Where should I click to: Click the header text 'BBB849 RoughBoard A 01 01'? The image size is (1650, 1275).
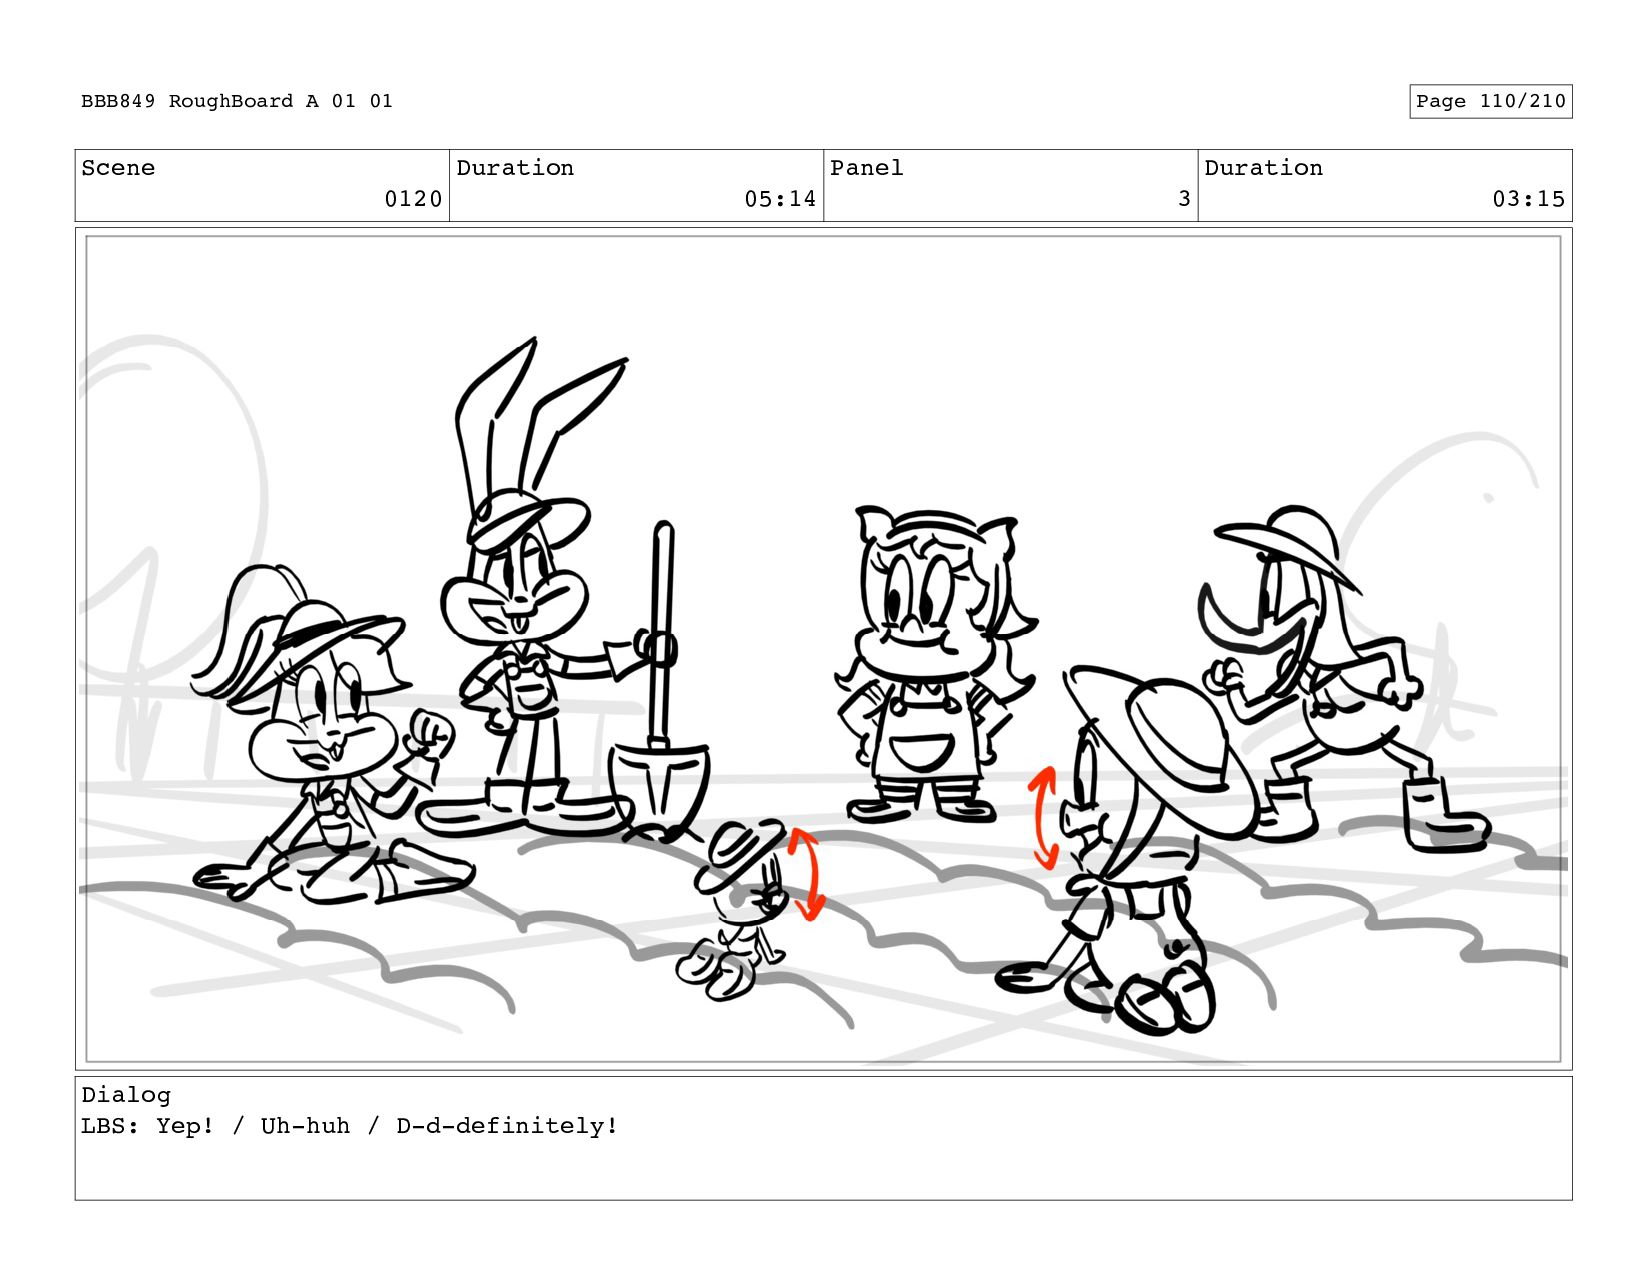pyautogui.click(x=237, y=101)
